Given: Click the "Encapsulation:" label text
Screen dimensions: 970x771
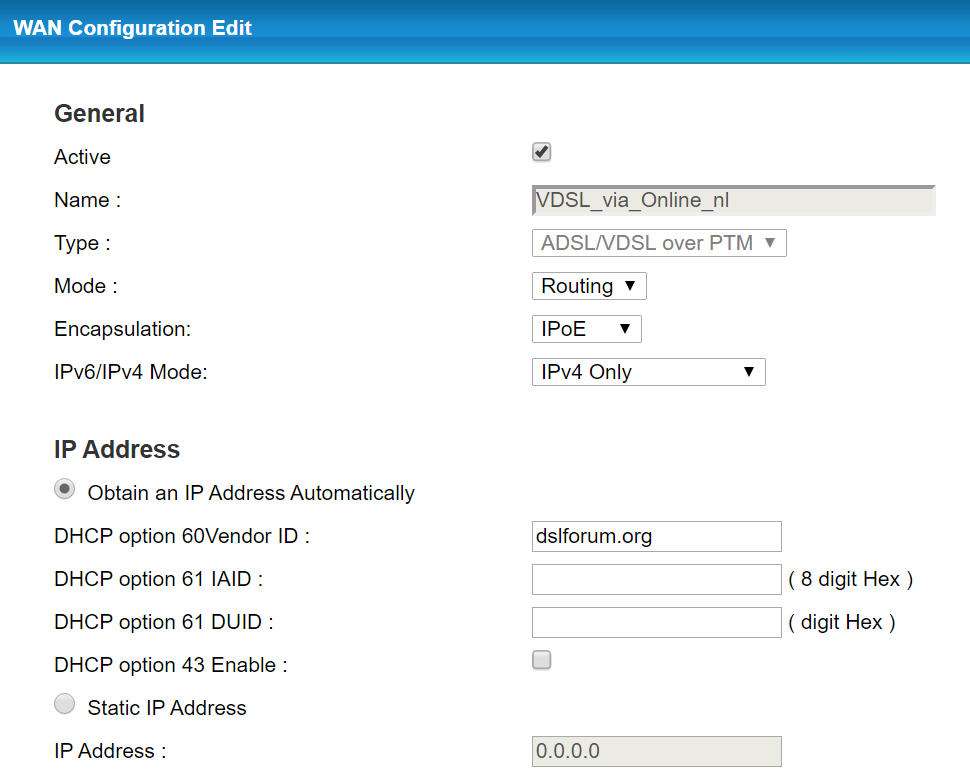Looking at the screenshot, I should point(122,329).
